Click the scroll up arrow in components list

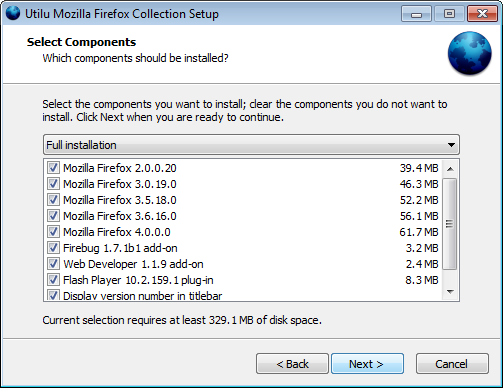point(450,169)
